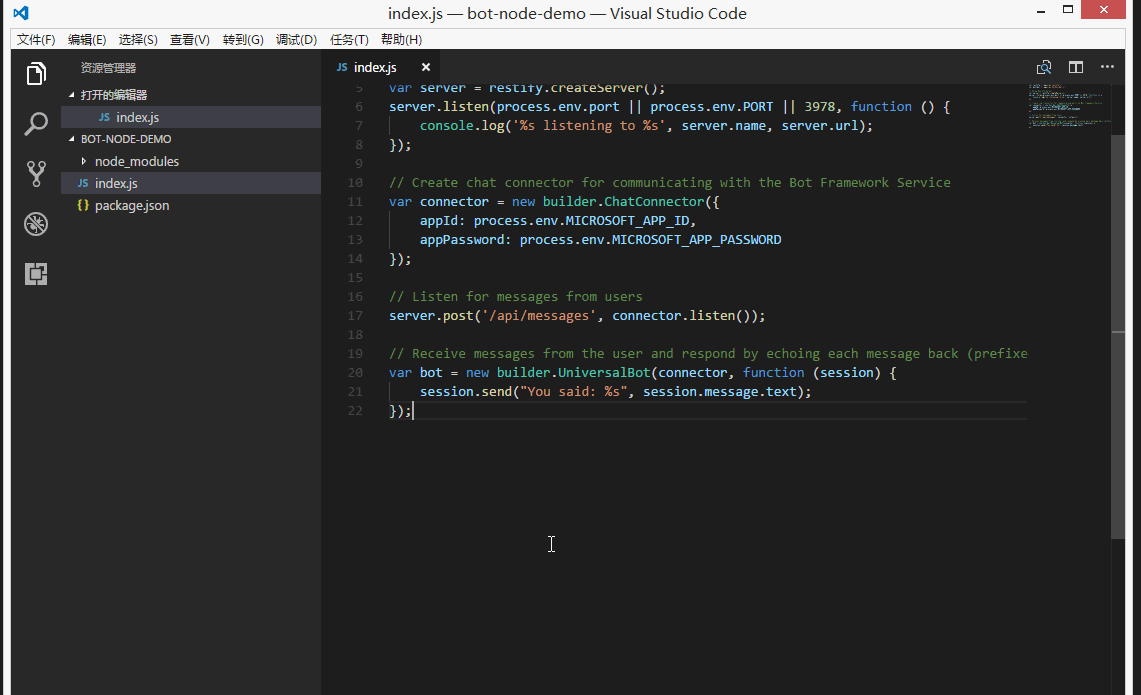Click '3978' port number in line 6
This screenshot has width=1141, height=695.
(x=819, y=106)
